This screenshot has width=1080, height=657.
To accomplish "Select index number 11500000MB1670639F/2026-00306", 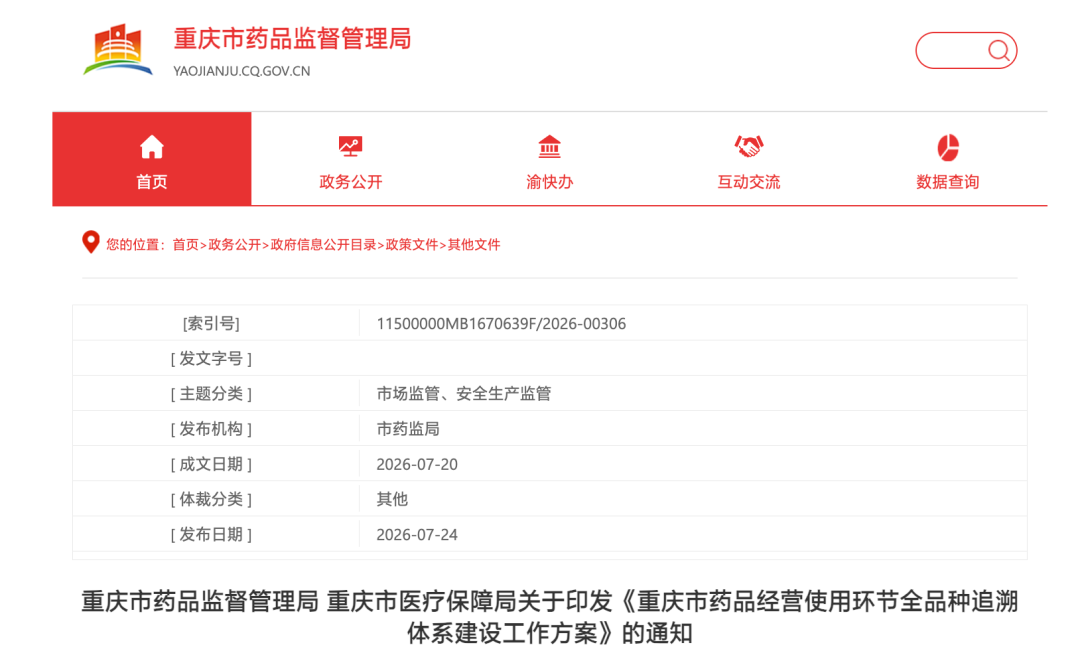I will pyautogui.click(x=501, y=324).
